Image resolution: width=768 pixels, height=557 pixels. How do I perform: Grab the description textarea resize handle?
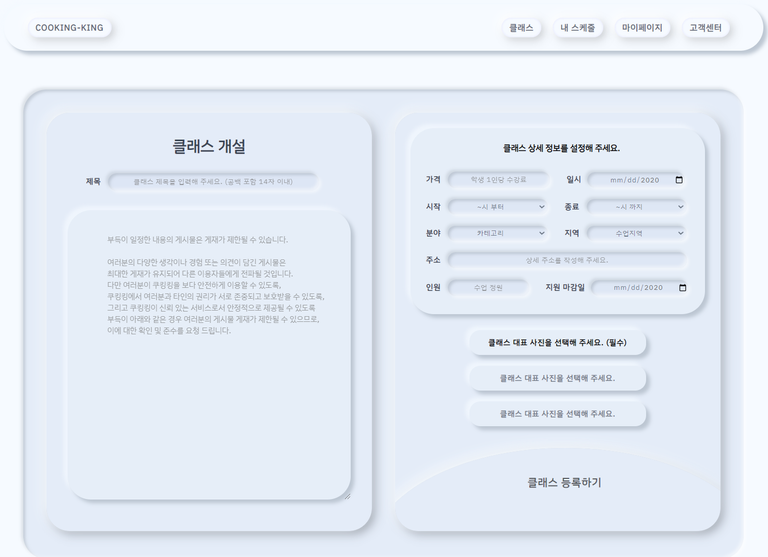(x=347, y=496)
